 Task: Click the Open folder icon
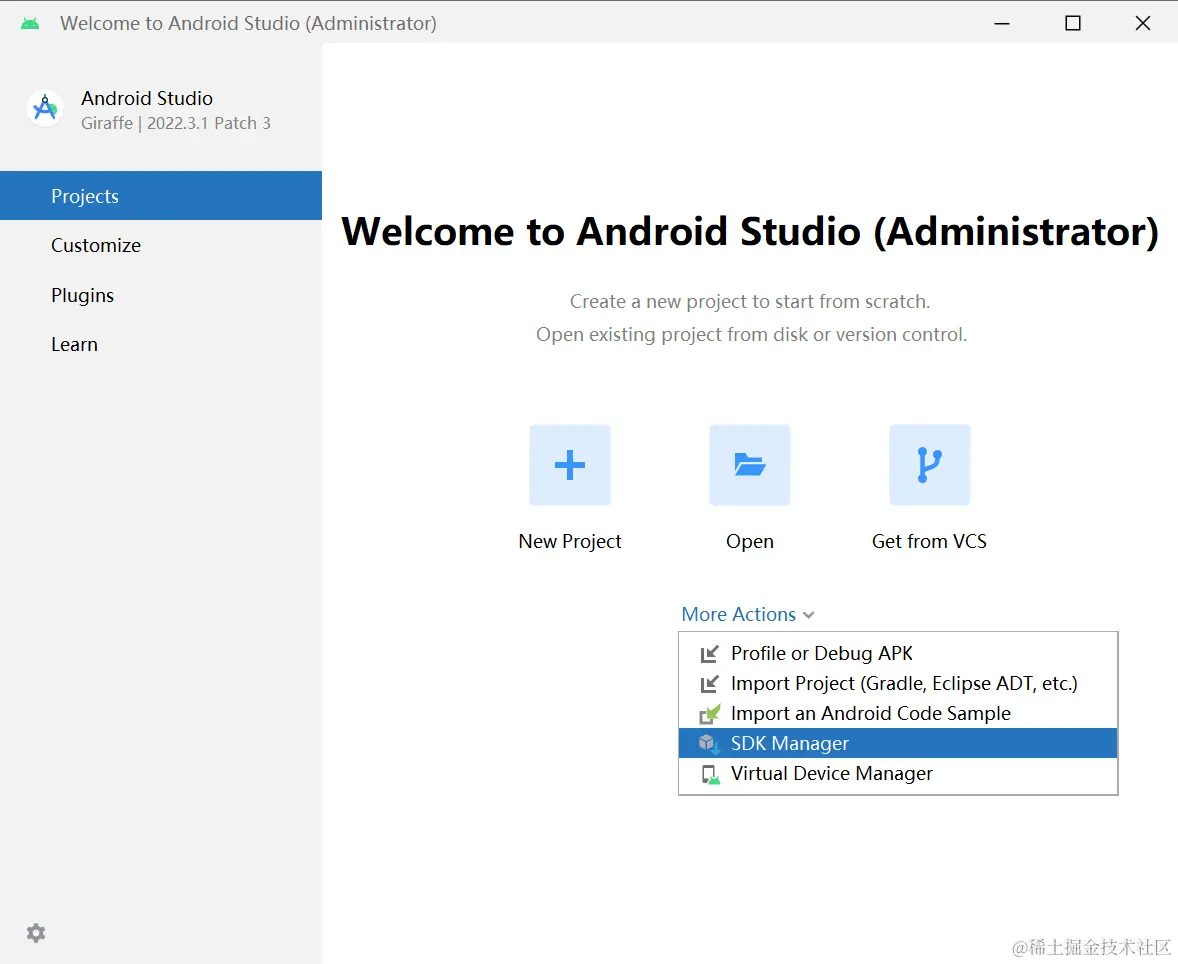click(750, 465)
